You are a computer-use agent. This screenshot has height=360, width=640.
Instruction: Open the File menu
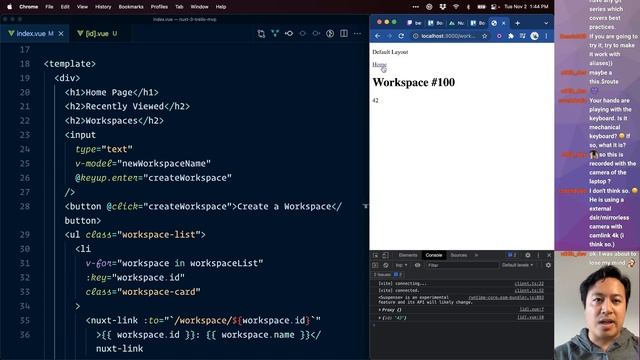[49, 7]
